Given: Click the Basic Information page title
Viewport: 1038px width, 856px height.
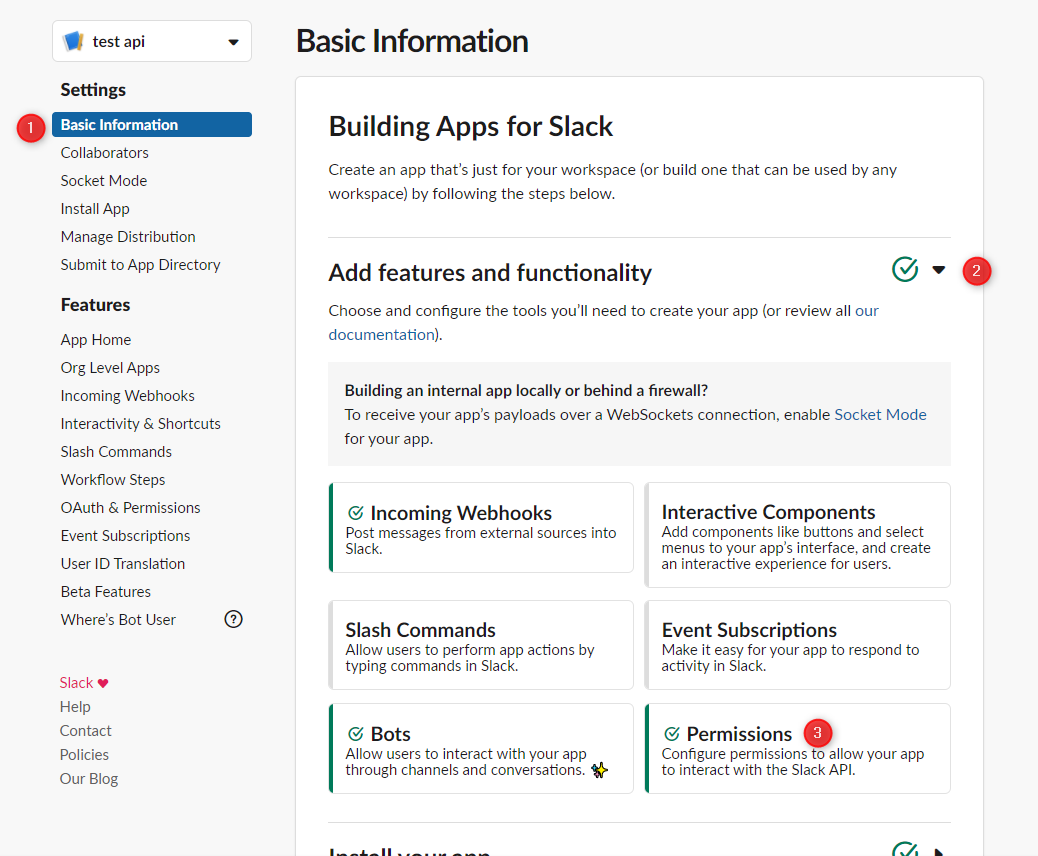Looking at the screenshot, I should coord(412,41).
